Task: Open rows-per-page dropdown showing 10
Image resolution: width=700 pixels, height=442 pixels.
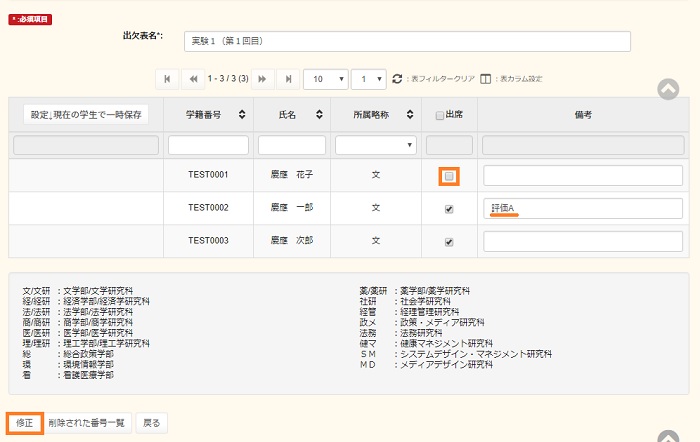Action: [x=327, y=78]
